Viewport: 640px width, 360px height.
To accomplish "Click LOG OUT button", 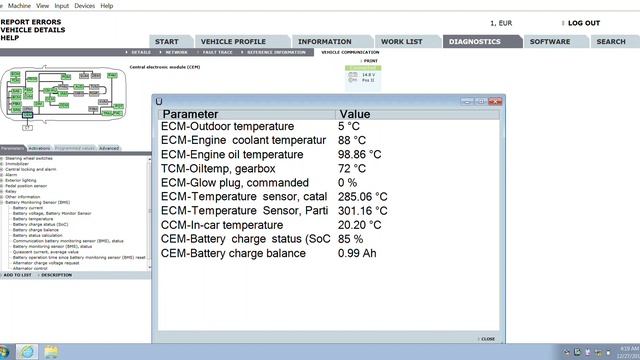I will point(584,23).
